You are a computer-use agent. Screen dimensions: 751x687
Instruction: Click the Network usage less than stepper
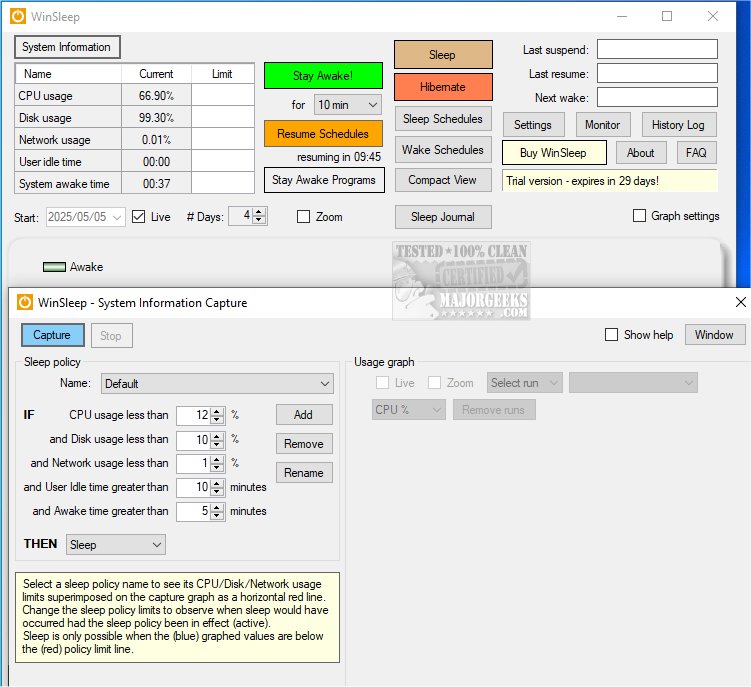[x=201, y=463]
